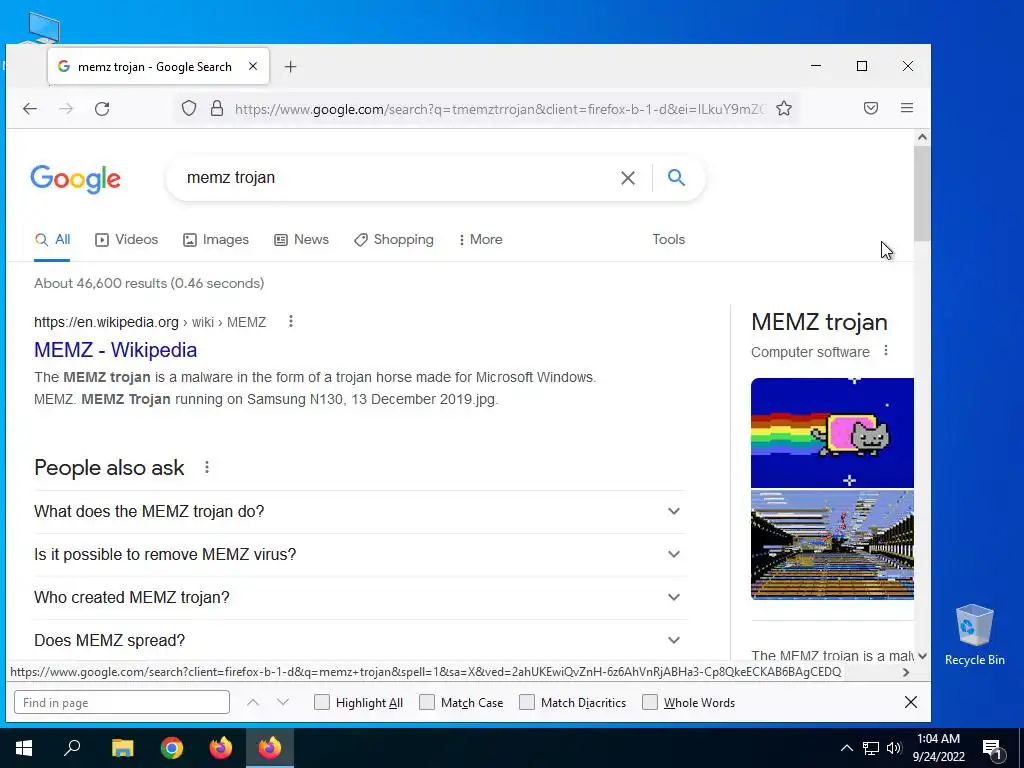Screen dimensions: 1024x768
Task: Open options for Wikipedia result
Action: tap(291, 321)
